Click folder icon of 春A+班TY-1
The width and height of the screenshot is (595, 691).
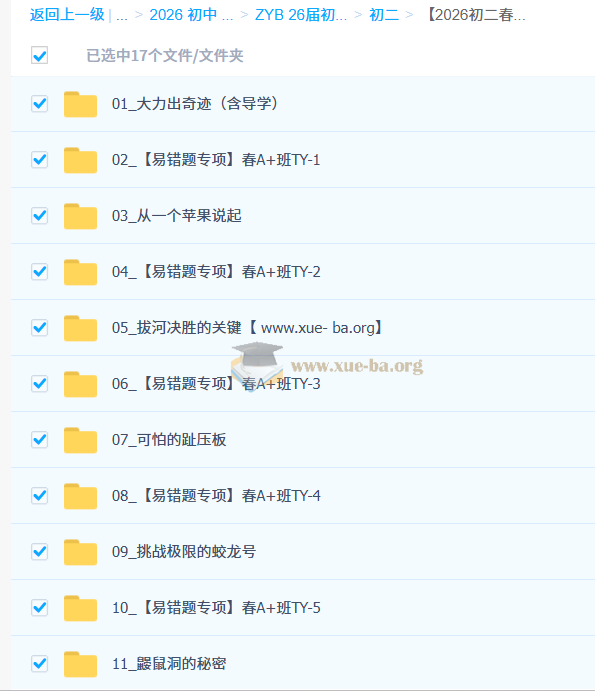[80, 160]
